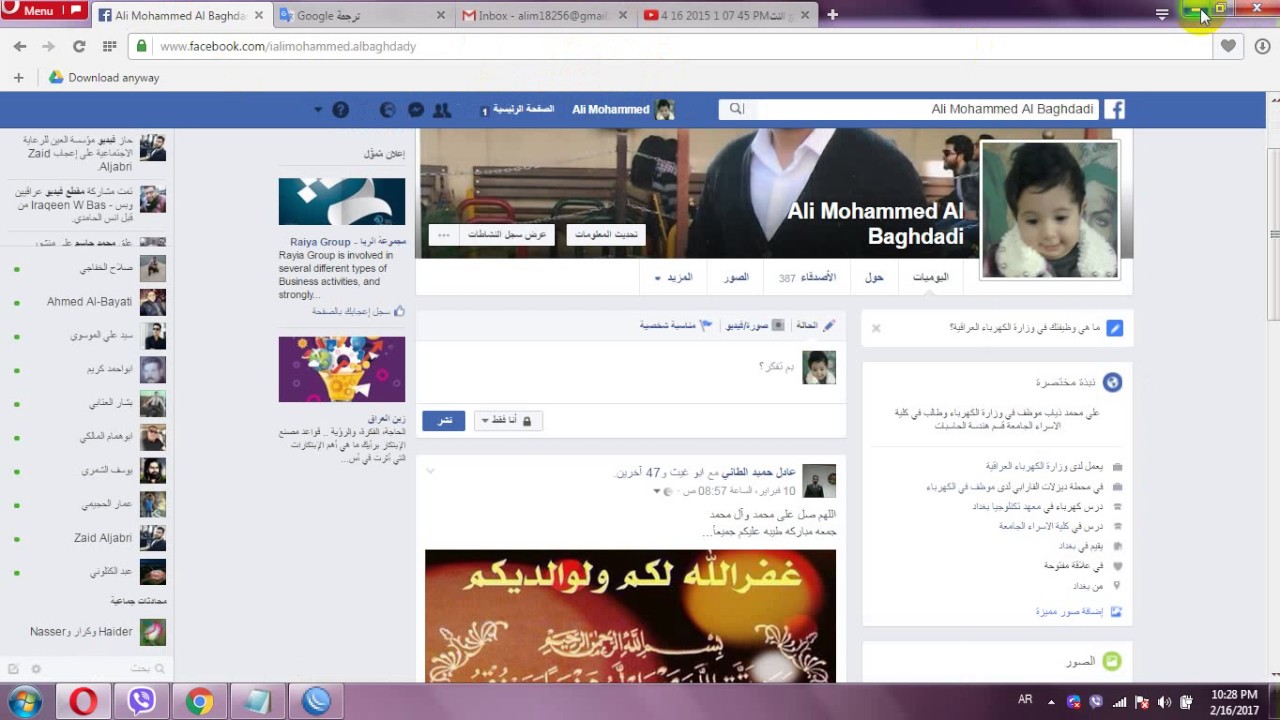
Task: Click the add featured photos link
Action: pyautogui.click(x=1069, y=611)
